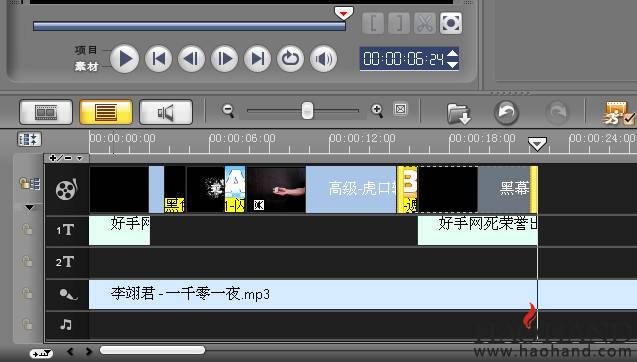Open the Audio view button
The image size is (637, 362).
click(x=166, y=112)
